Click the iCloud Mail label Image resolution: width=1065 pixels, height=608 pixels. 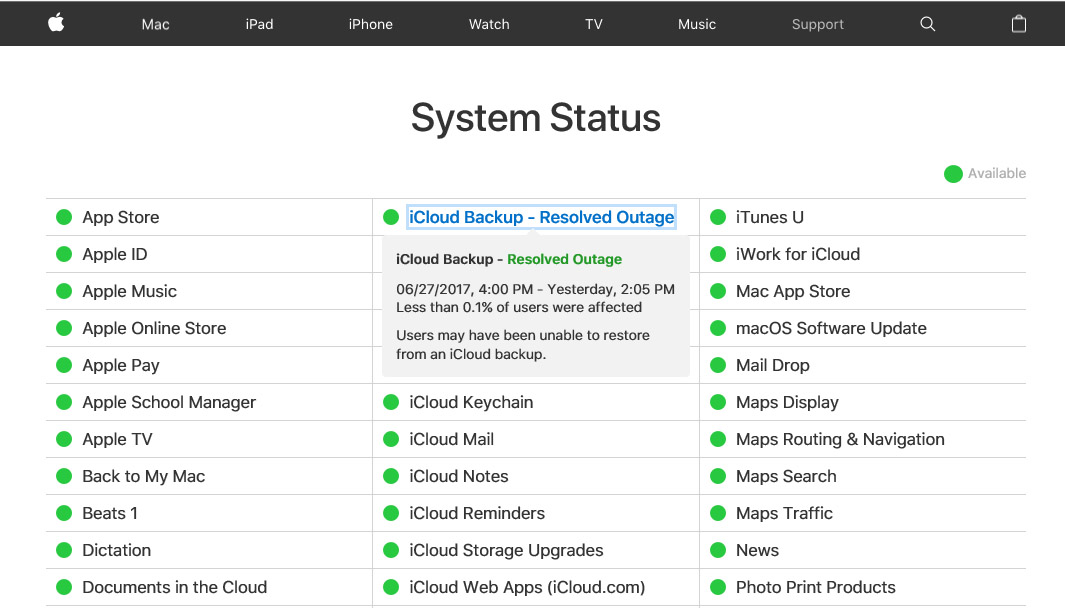tap(452, 440)
